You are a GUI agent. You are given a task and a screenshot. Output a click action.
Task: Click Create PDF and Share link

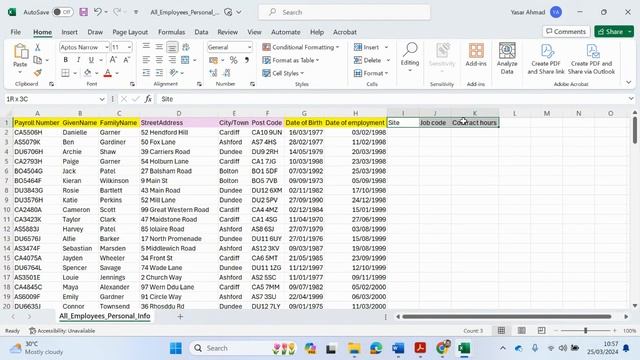click(546, 59)
